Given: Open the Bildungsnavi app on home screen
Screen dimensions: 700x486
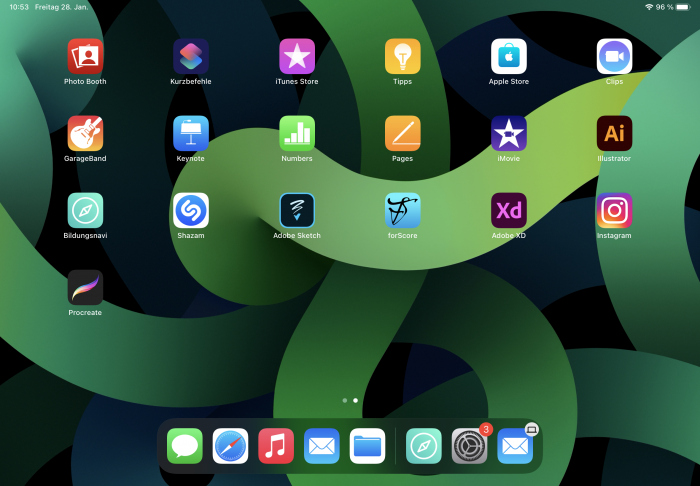Looking at the screenshot, I should click(85, 211).
